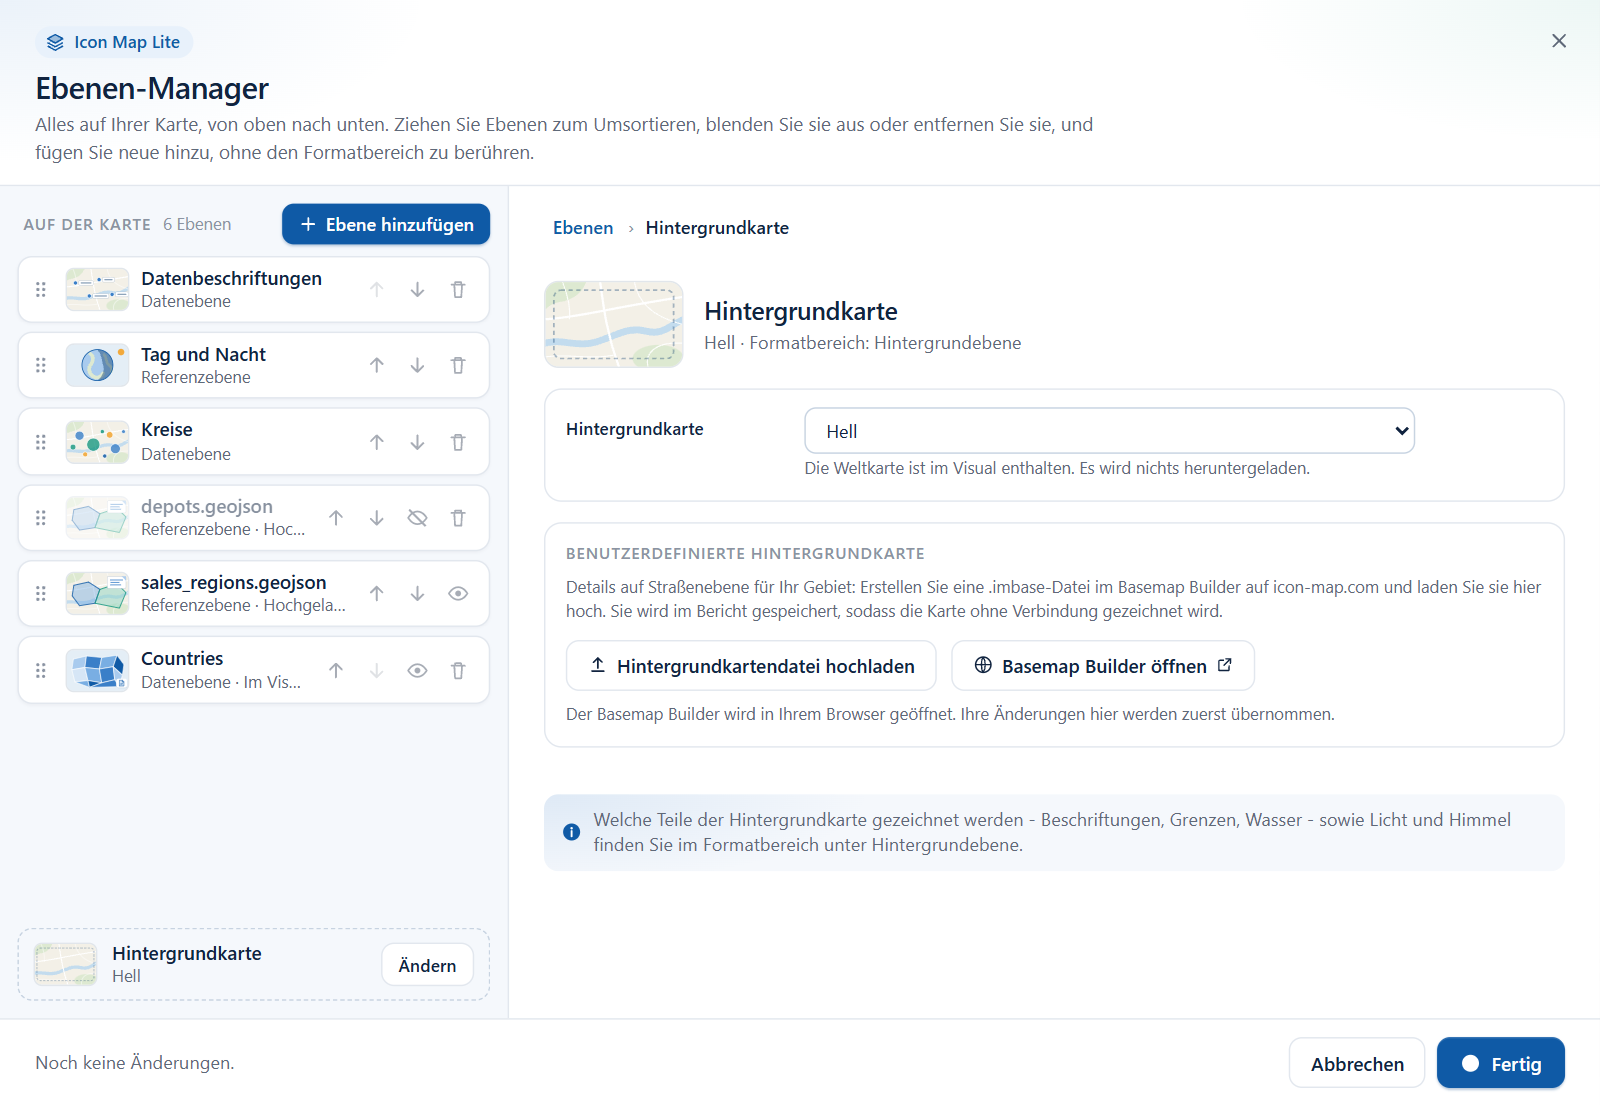Open the Basemap Builder
Screen dimensions: 1600x1105
pos(1103,666)
